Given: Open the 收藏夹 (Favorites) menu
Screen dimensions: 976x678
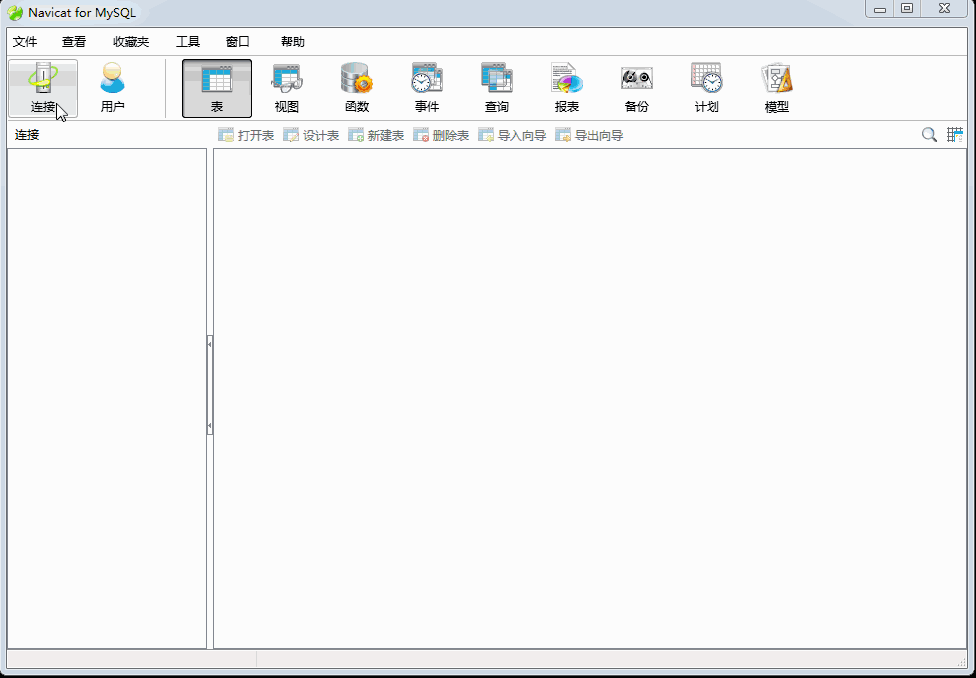Looking at the screenshot, I should [x=131, y=42].
